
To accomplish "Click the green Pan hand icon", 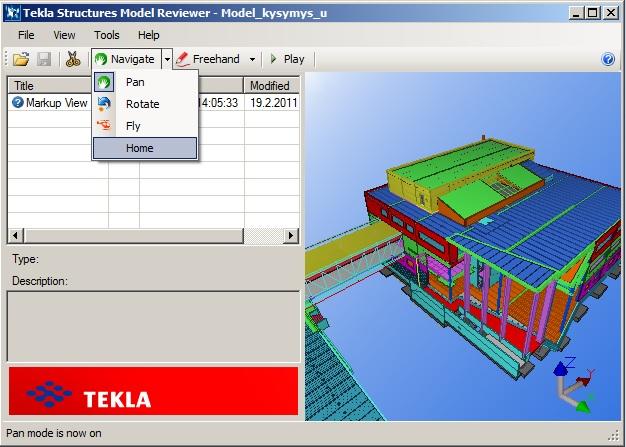I will click(x=104, y=82).
